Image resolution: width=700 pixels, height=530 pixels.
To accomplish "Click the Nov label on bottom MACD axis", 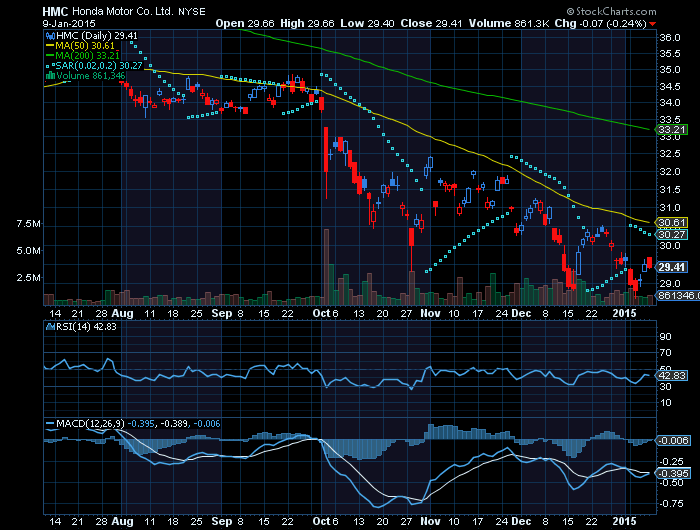I will pos(430,521).
